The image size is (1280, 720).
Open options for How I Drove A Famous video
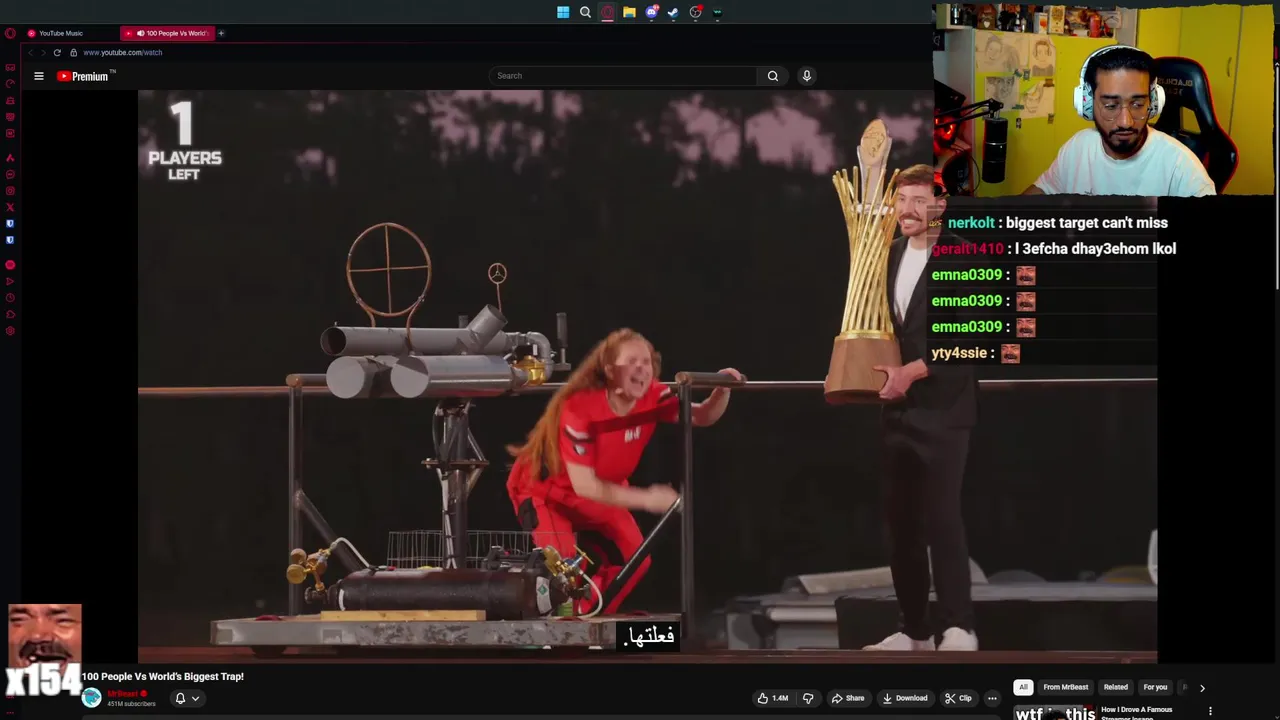point(1210,711)
